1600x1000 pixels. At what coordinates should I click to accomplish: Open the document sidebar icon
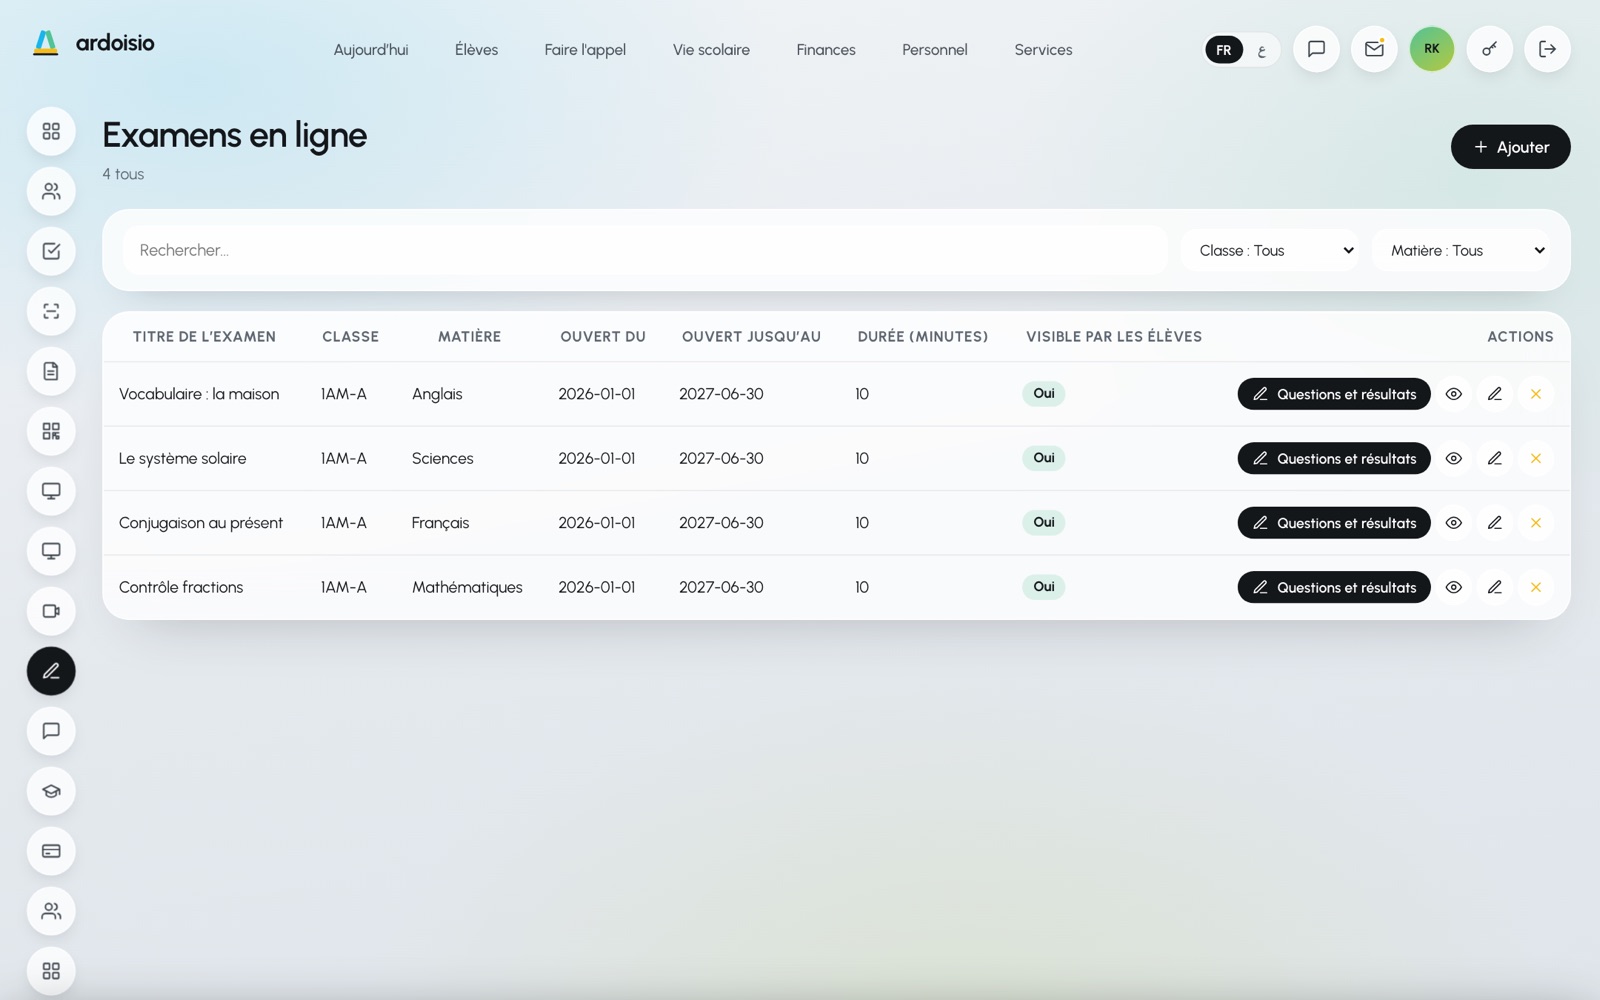click(51, 371)
